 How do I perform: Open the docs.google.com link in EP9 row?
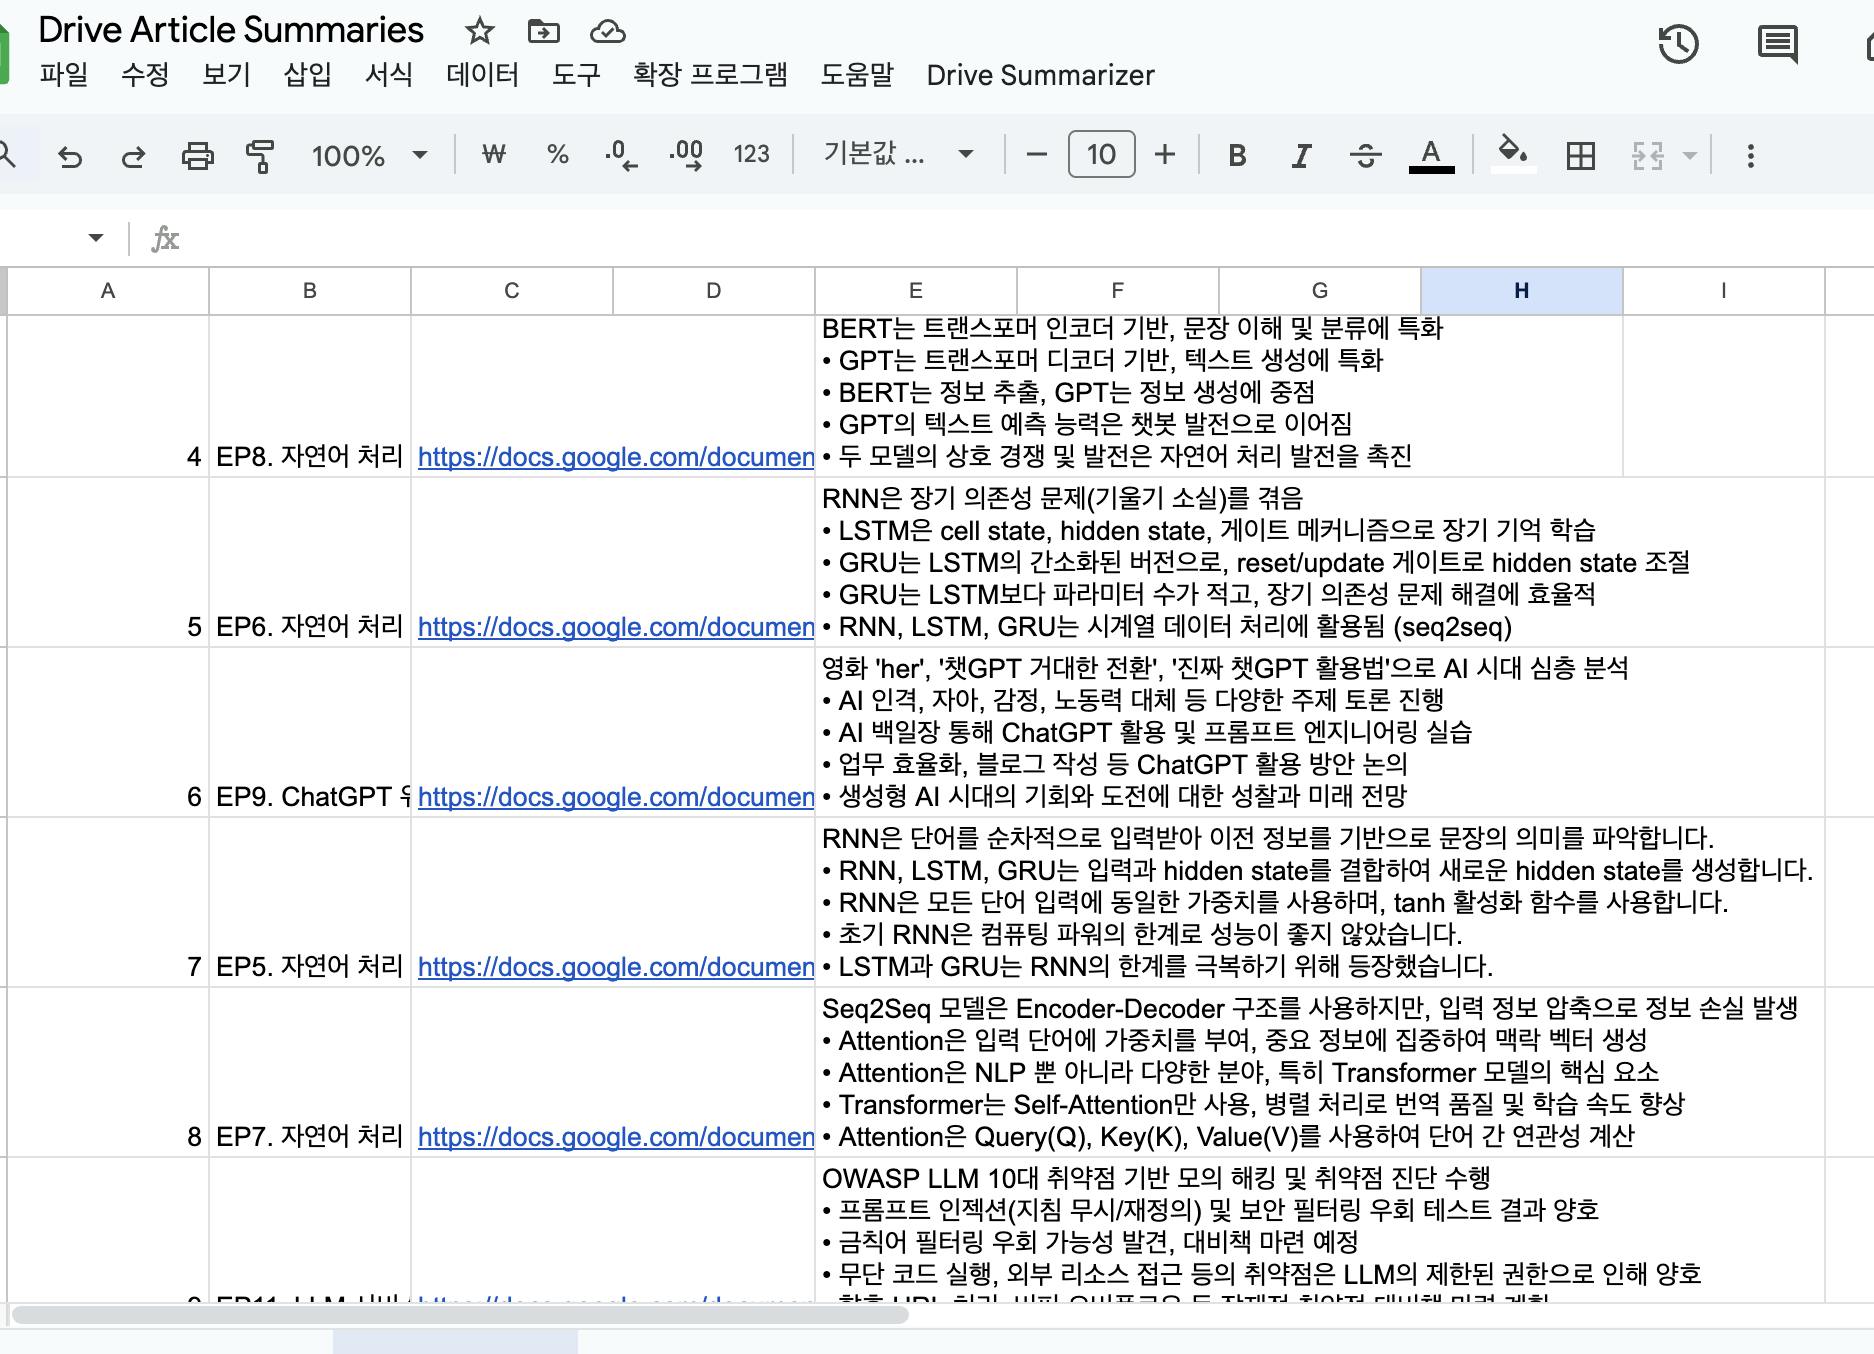click(x=616, y=797)
